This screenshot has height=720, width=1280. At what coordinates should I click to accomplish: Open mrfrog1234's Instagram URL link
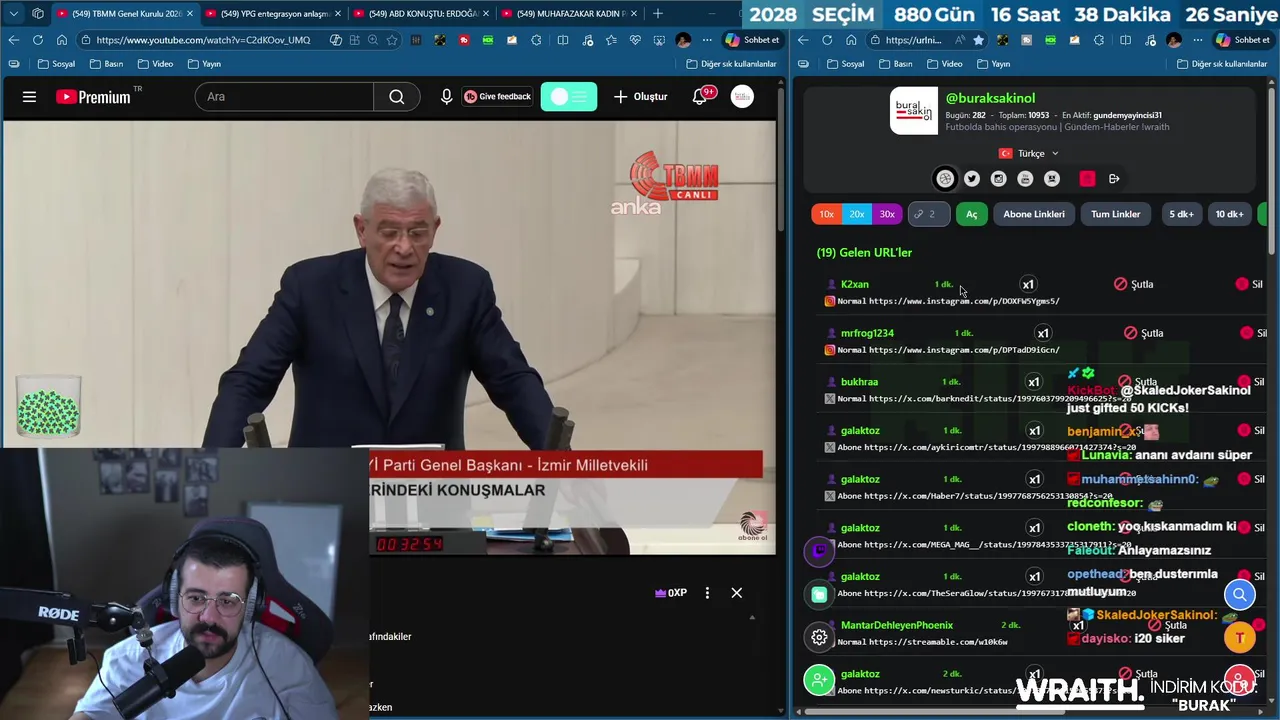pyautogui.click(x=964, y=350)
